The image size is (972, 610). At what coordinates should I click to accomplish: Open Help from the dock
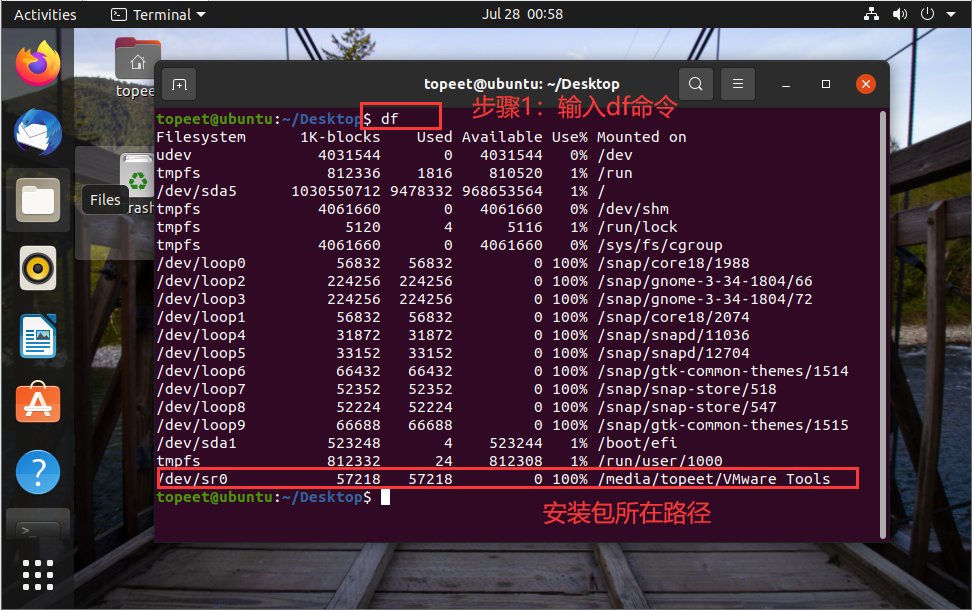tap(38, 472)
